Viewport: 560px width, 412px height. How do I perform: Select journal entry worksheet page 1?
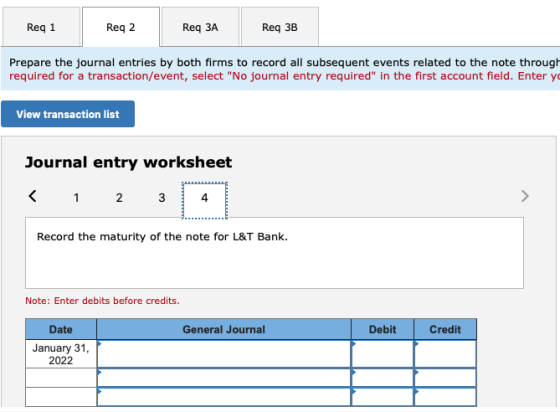coord(76,197)
